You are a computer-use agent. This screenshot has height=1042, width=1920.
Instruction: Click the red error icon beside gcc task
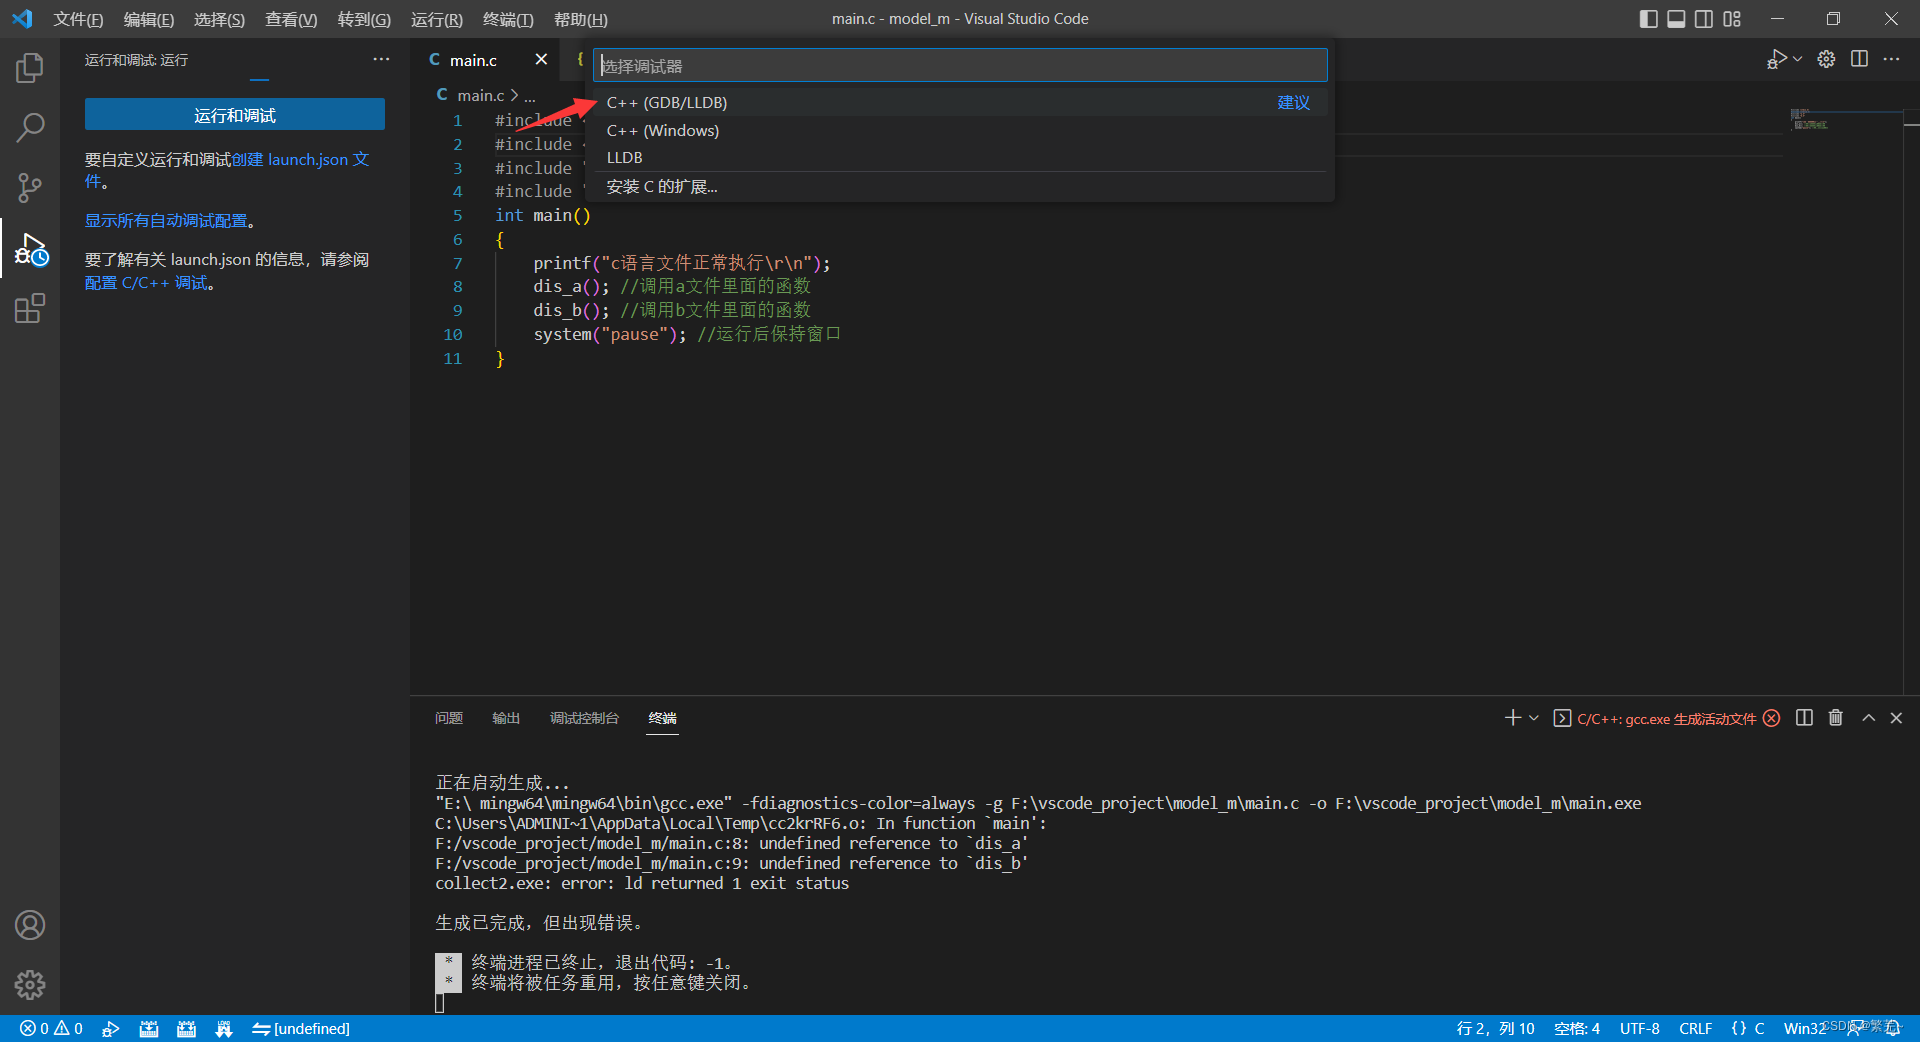(1771, 718)
